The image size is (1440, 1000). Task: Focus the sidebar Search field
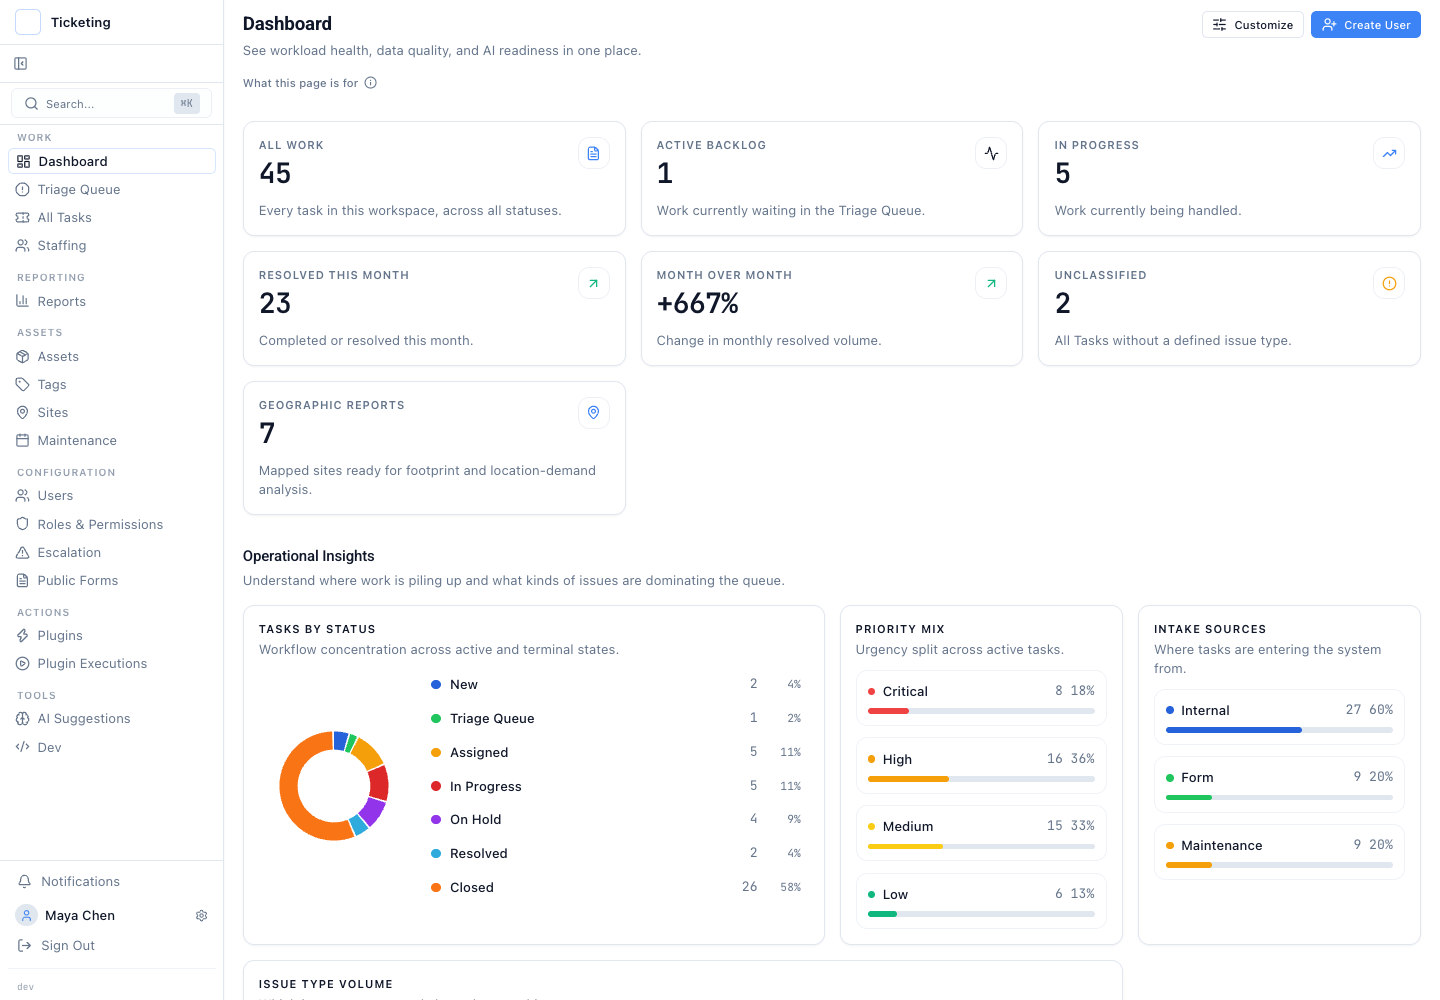(112, 103)
